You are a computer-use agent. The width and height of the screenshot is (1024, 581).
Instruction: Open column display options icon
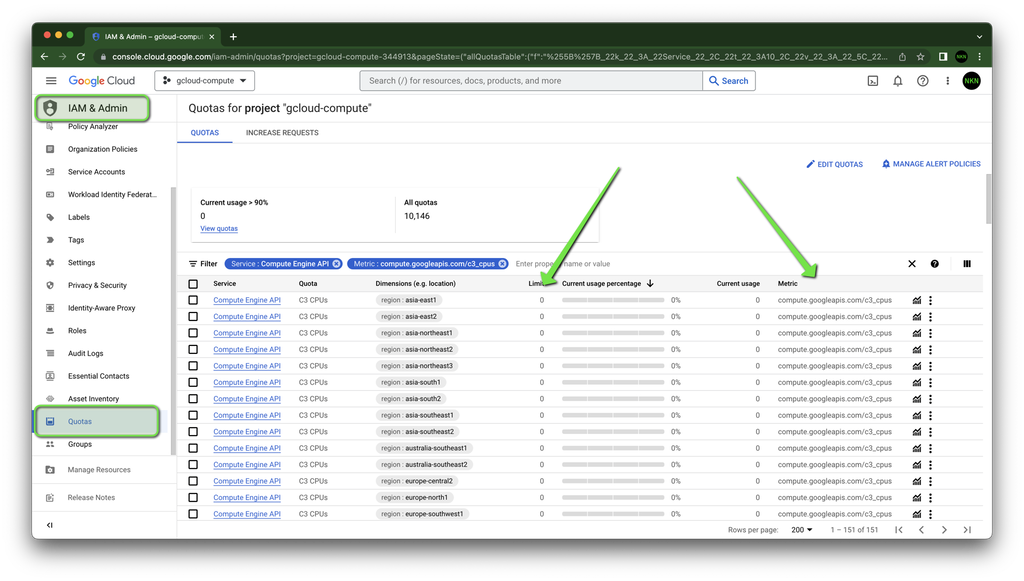coord(967,264)
